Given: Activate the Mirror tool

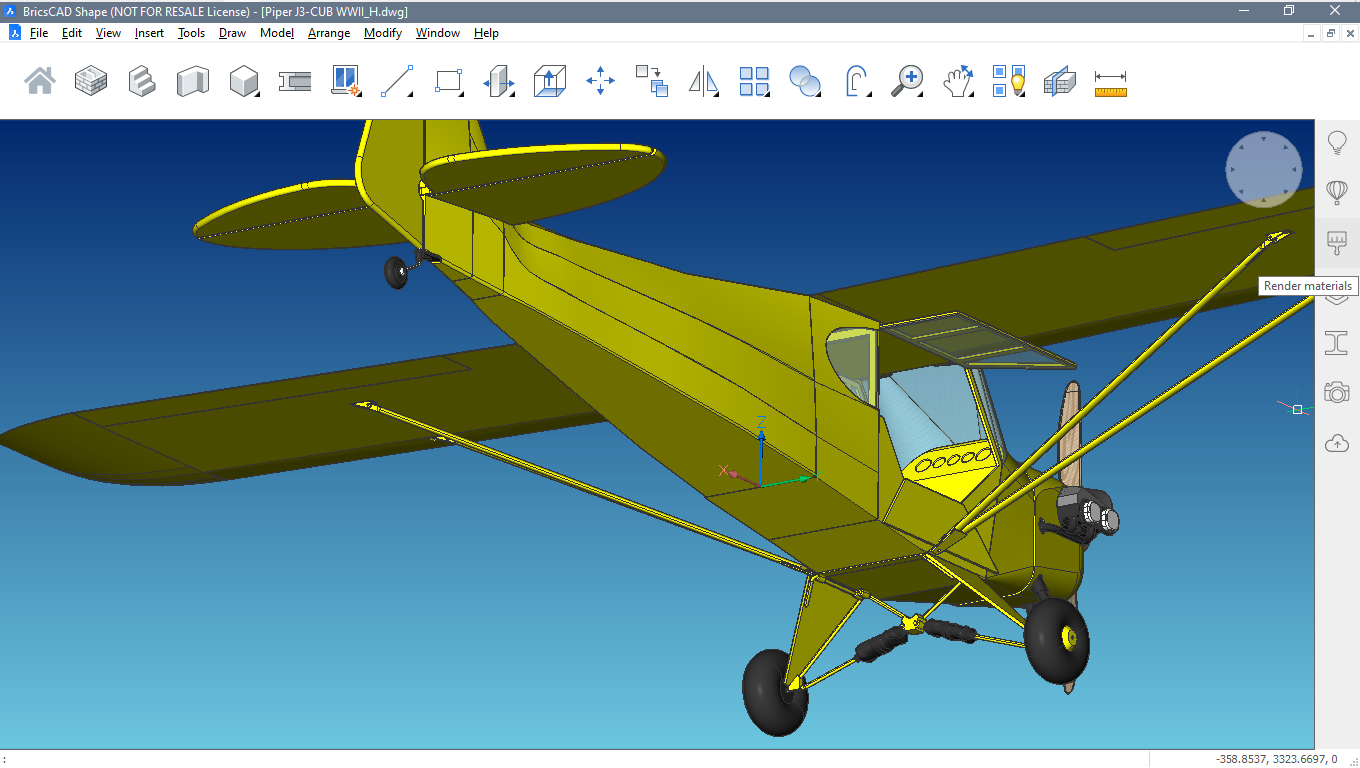Looking at the screenshot, I should [x=704, y=81].
